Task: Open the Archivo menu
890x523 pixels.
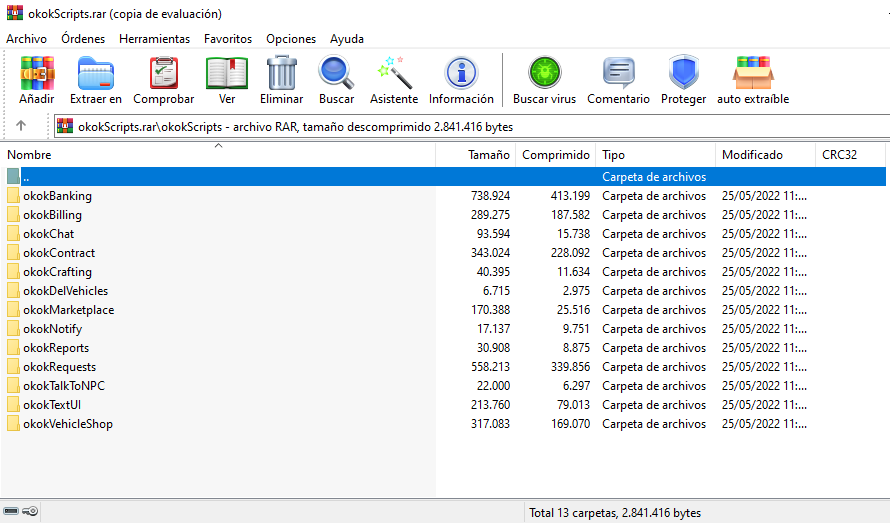Action: tap(26, 39)
